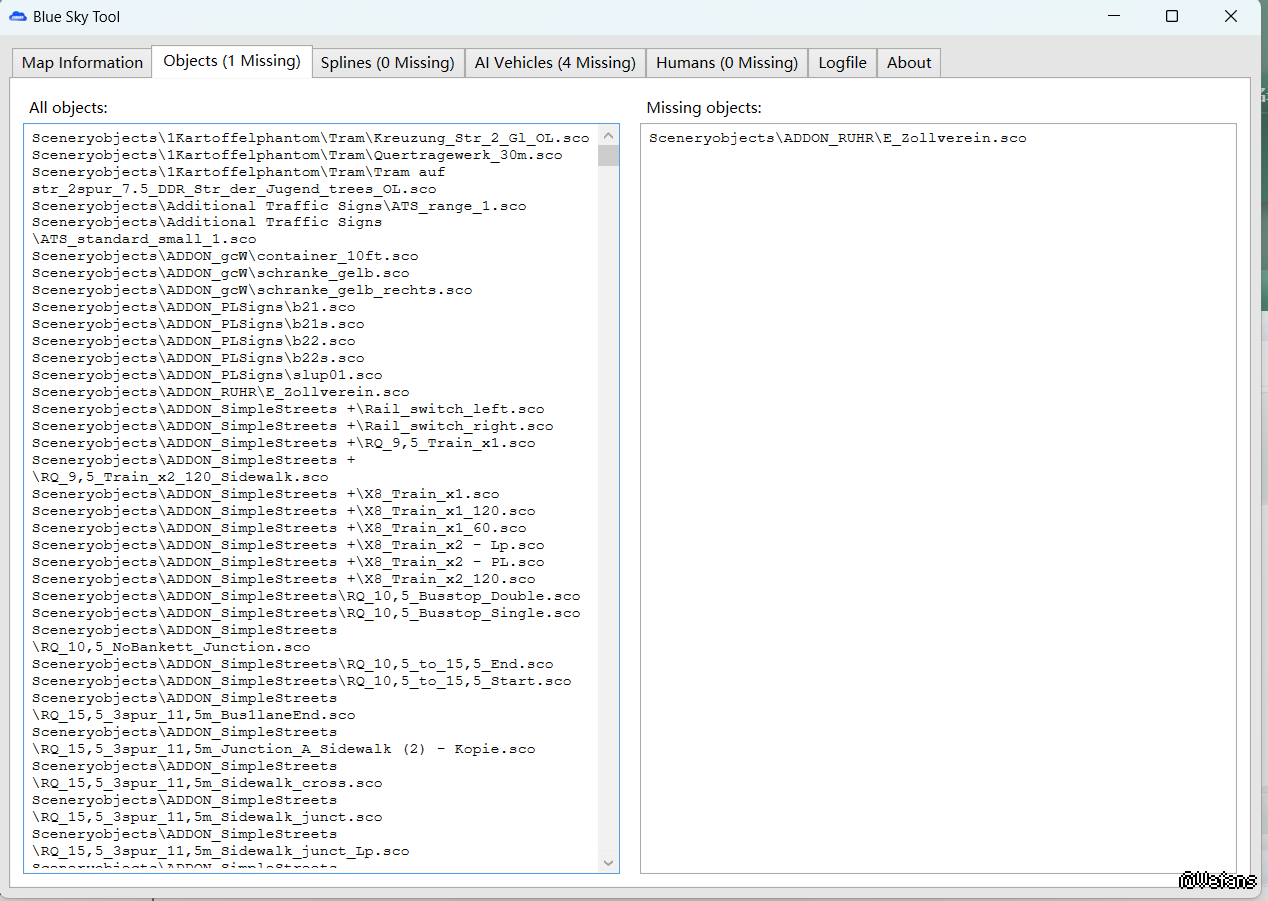Click the RQ_10,5_Busstop_Double.sco entry
The height and width of the screenshot is (901, 1268).
click(x=305, y=596)
